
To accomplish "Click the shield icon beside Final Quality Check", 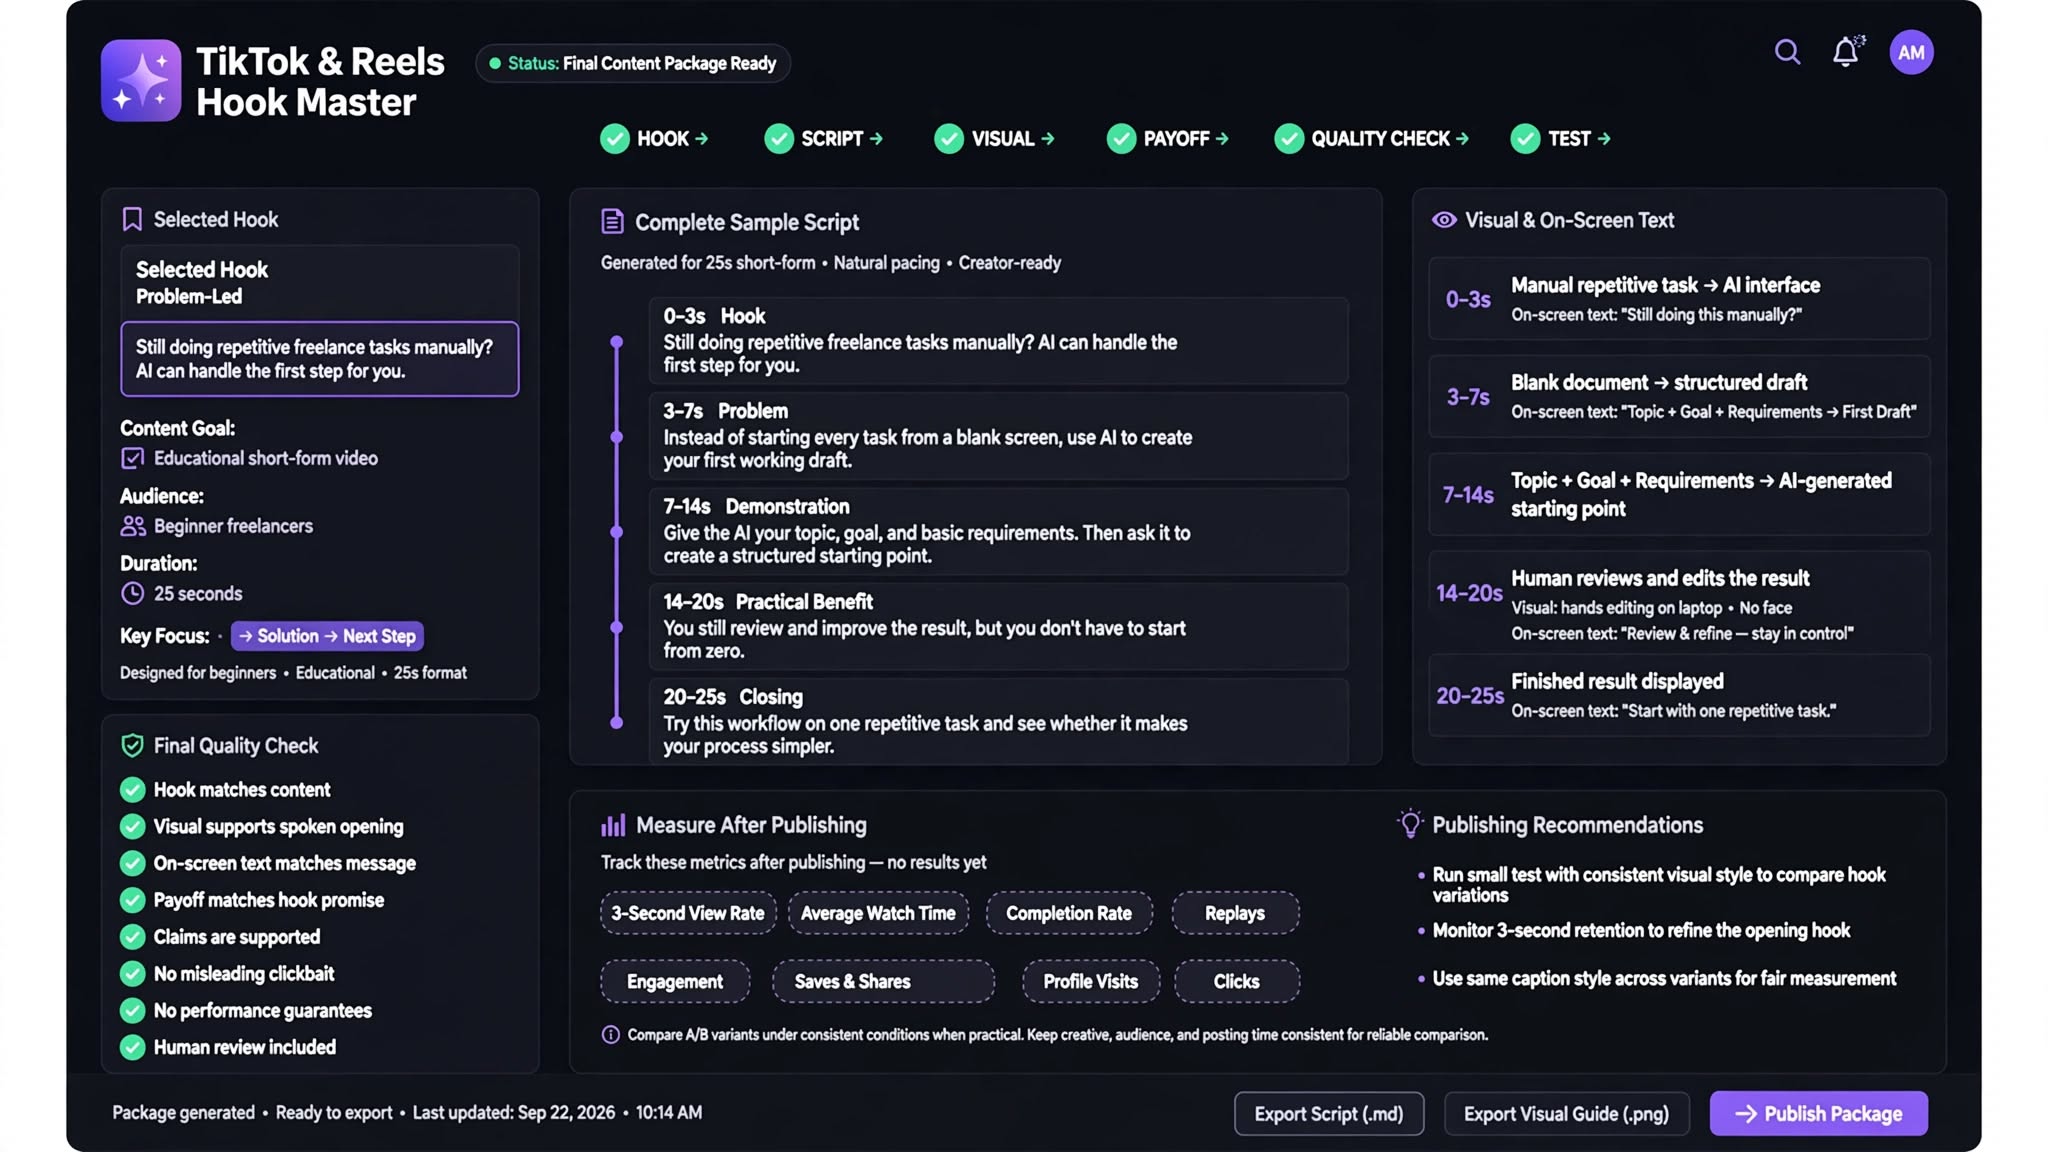I will click(132, 745).
